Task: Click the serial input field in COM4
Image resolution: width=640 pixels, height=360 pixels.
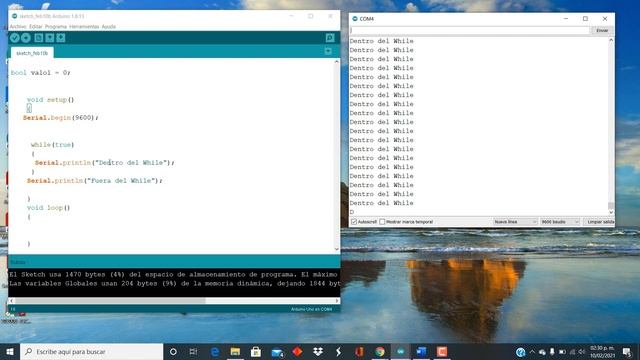Action: pyautogui.click(x=469, y=31)
